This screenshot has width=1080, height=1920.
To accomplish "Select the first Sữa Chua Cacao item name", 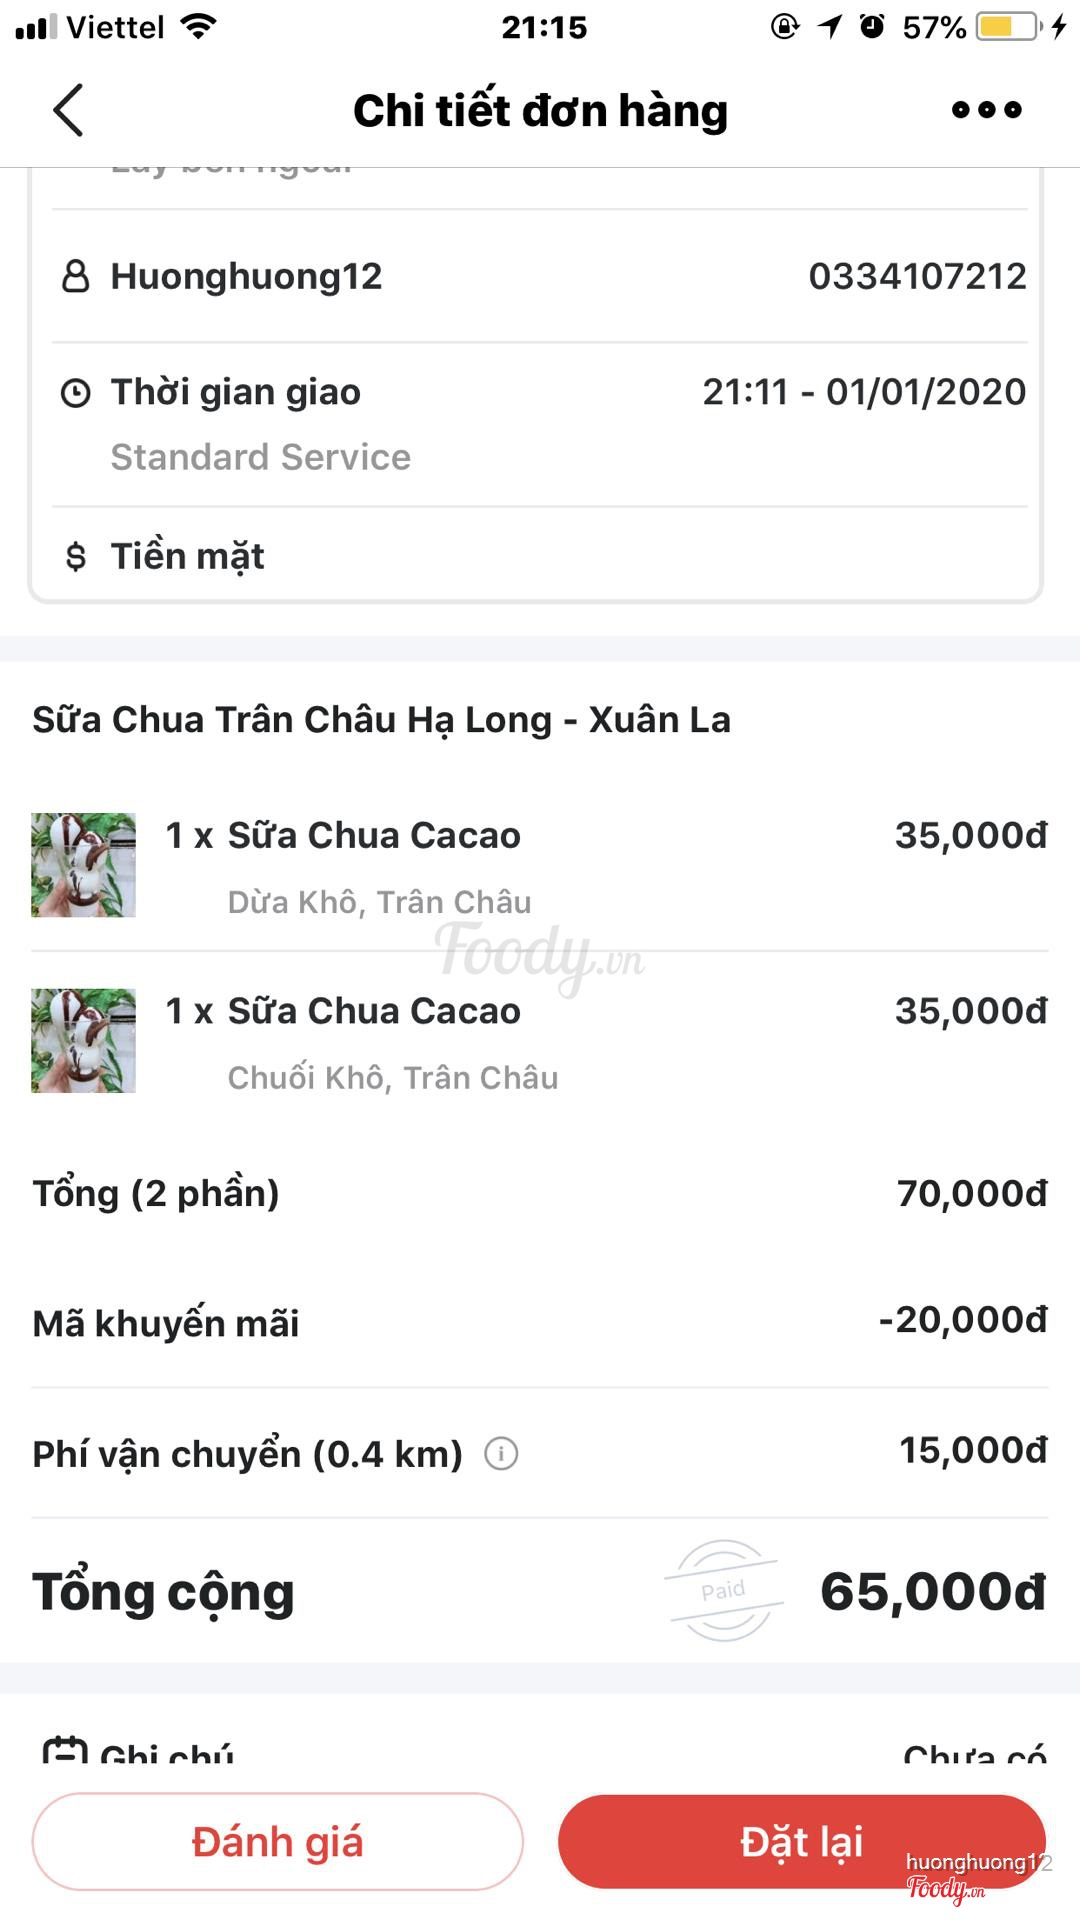I will [x=374, y=836].
